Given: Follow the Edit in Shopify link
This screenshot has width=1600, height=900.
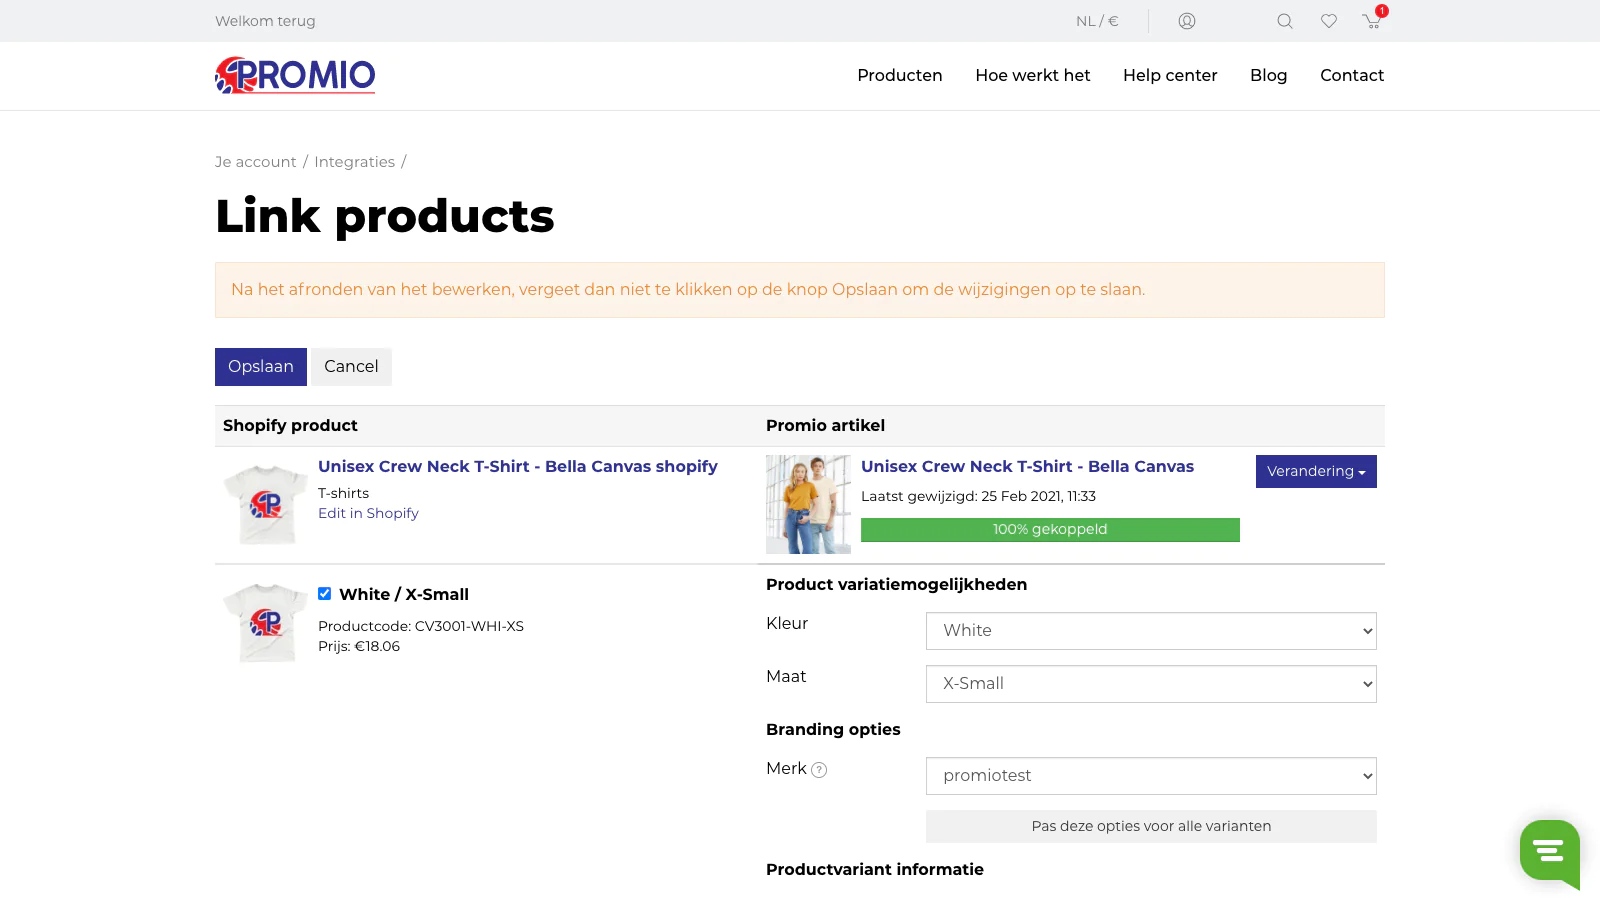Looking at the screenshot, I should (368, 513).
